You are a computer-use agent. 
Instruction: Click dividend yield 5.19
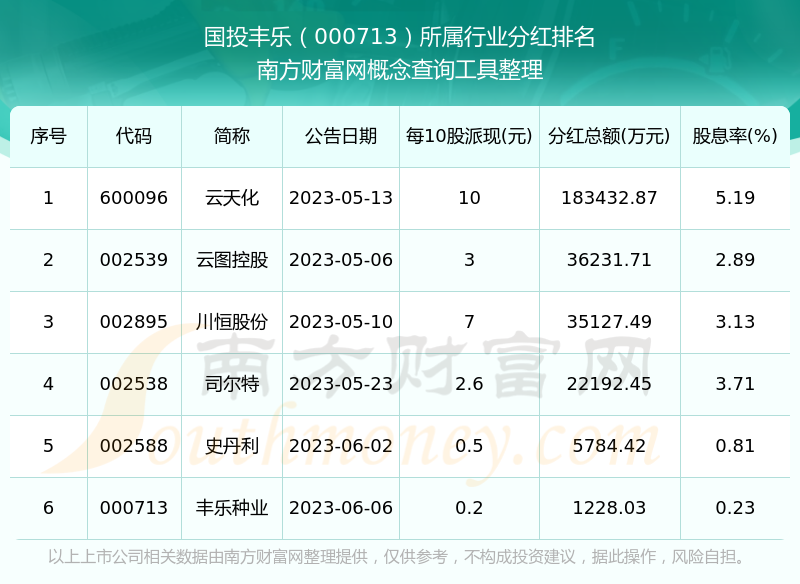pyautogui.click(x=735, y=198)
